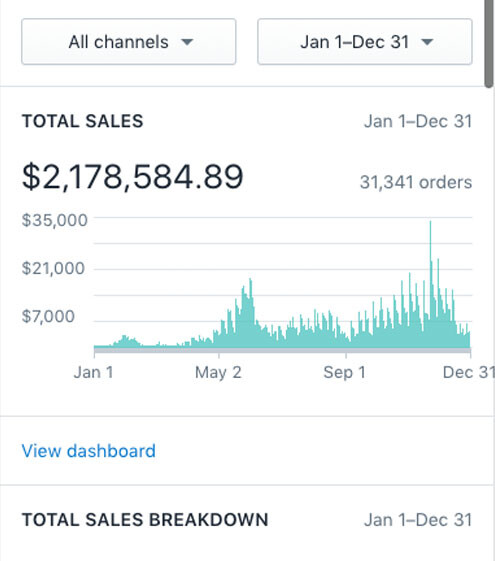495x561 pixels.
Task: Click the $35,000 y-axis label
Action: tap(54, 220)
